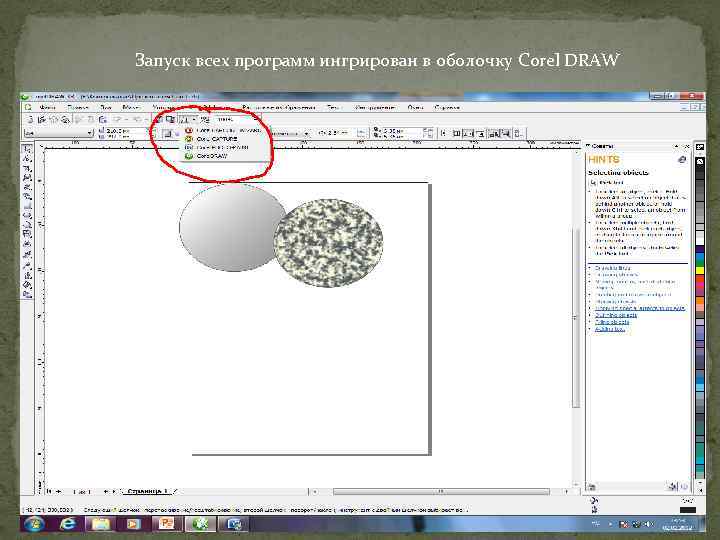The image size is (720, 540).
Task: Choose Corel PHOTO-PAINT from launcher list
Action: [222, 147]
